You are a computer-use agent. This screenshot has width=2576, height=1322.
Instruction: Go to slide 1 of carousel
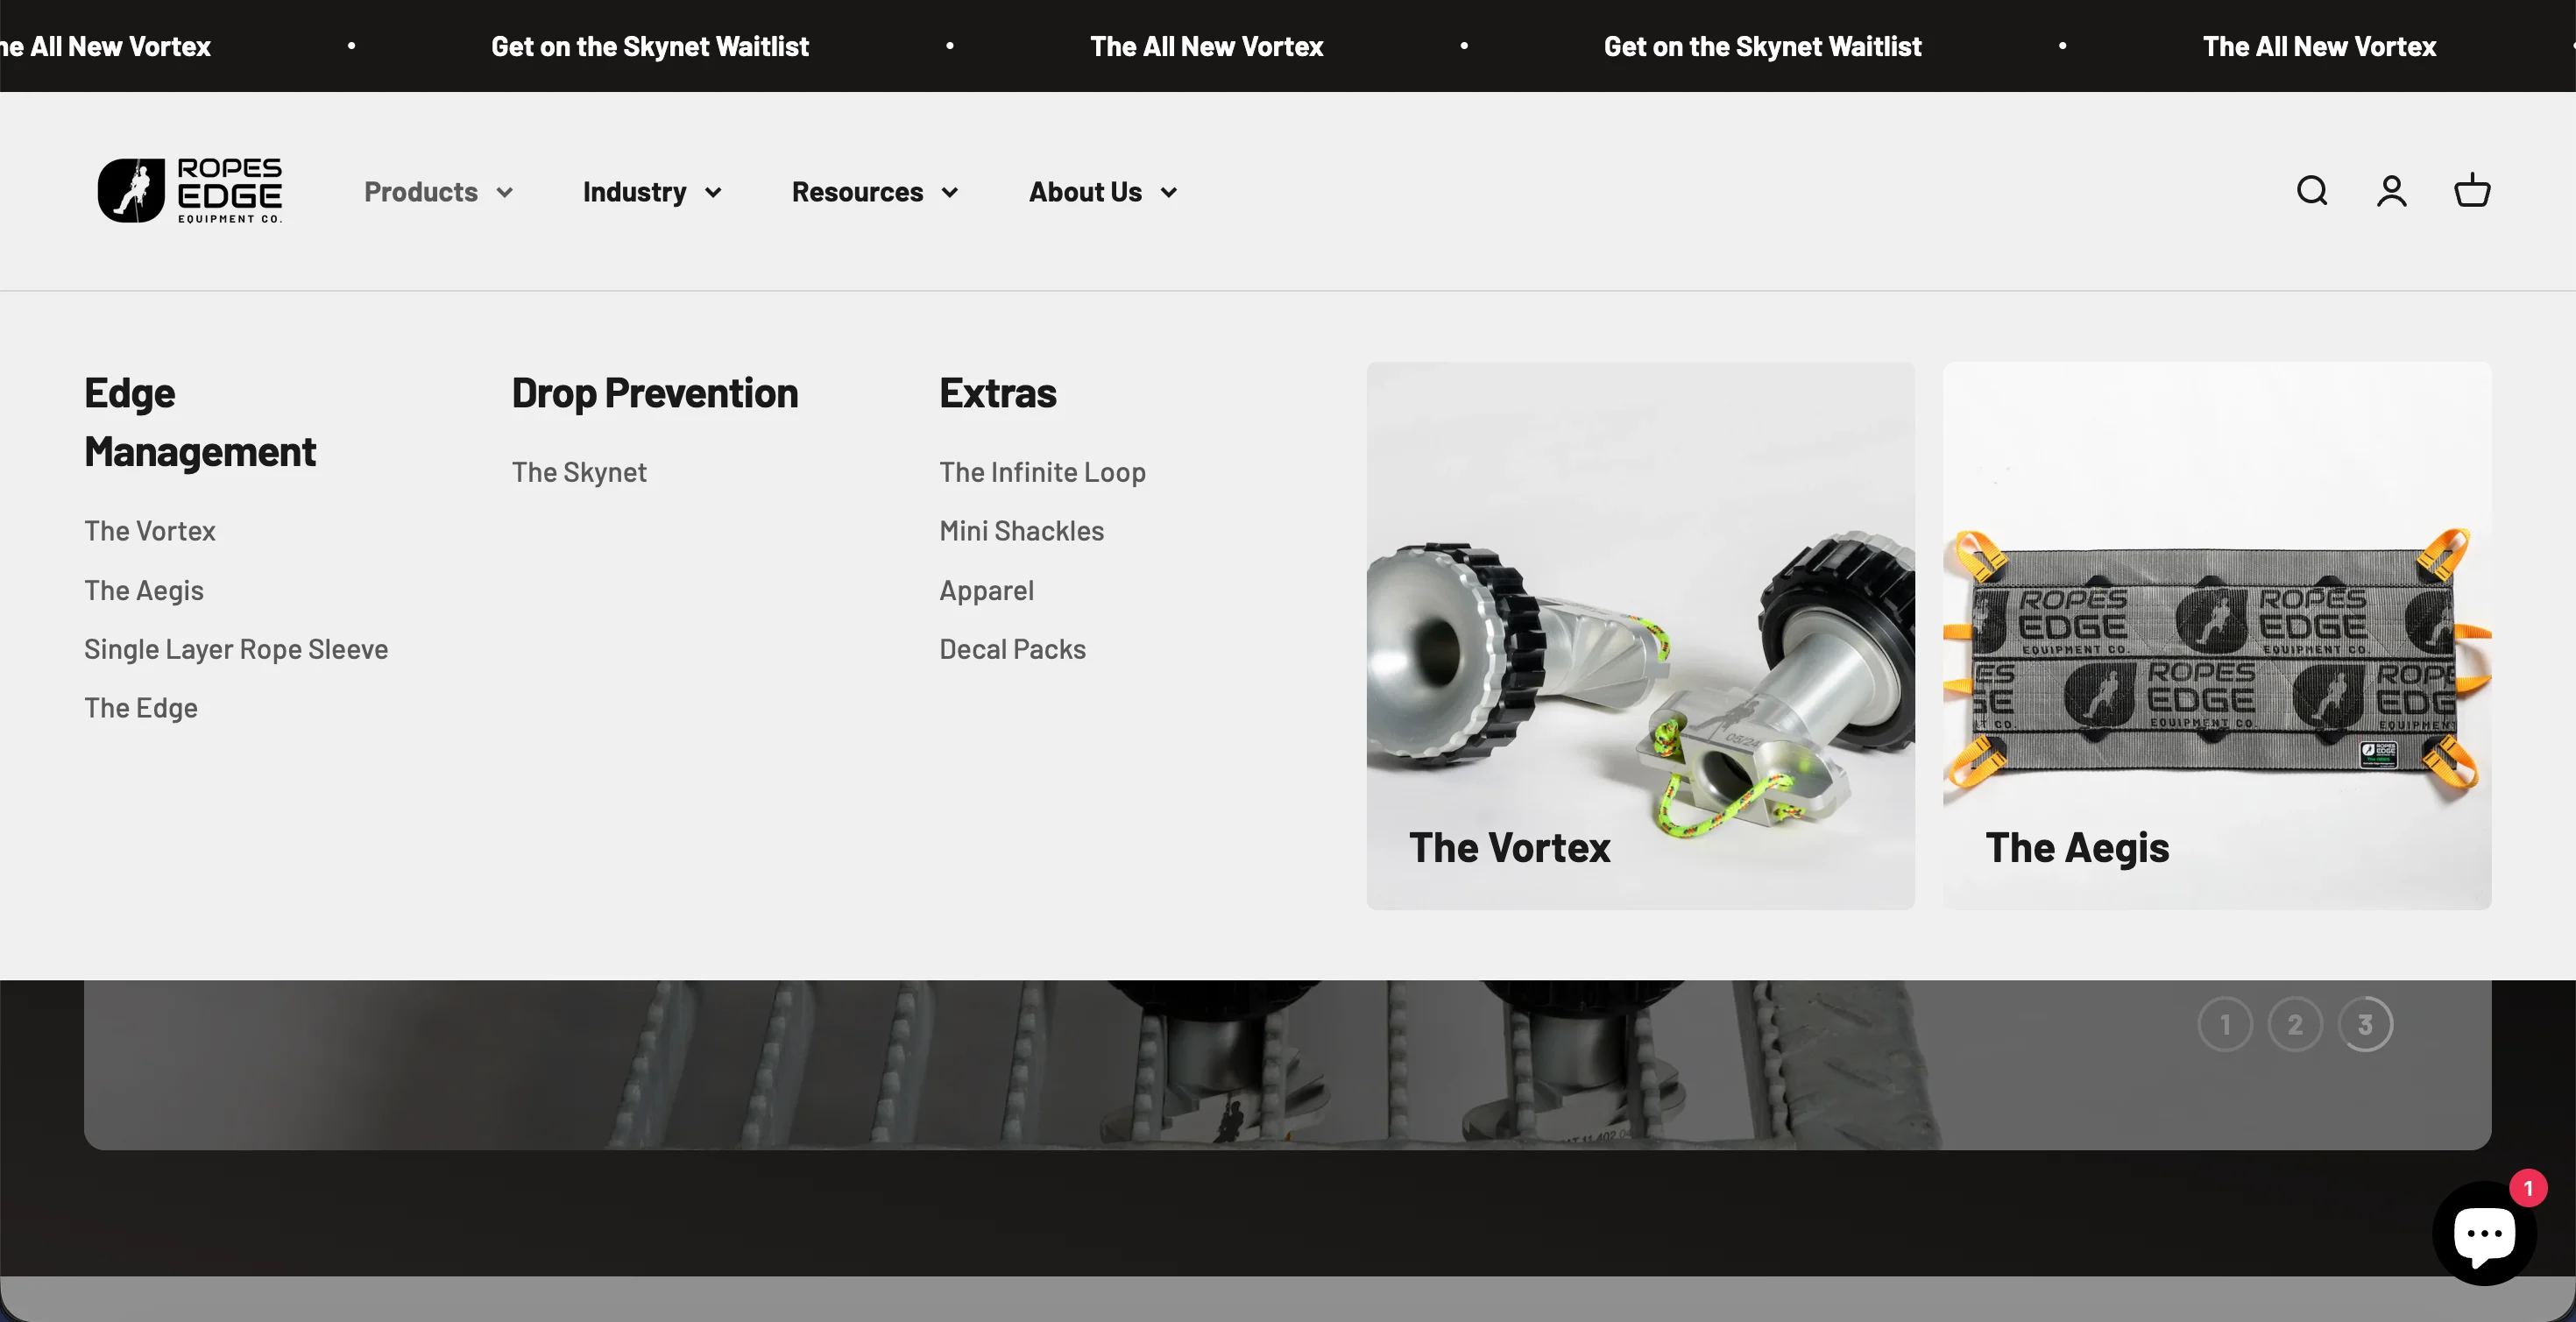pos(2225,1024)
